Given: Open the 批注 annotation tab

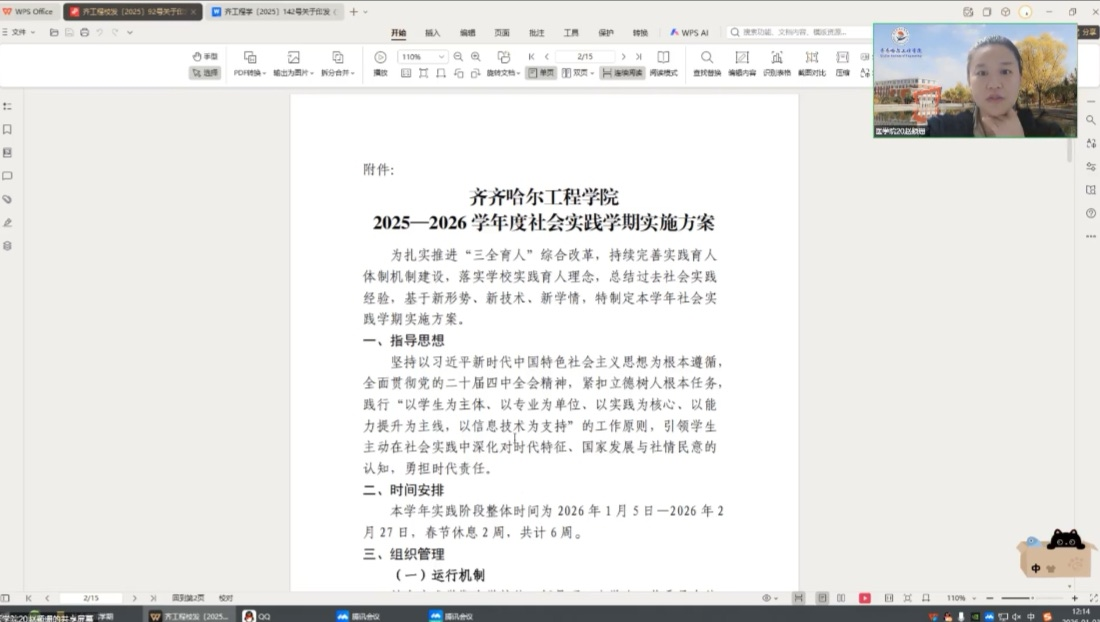Looking at the screenshot, I should pyautogui.click(x=536, y=32).
